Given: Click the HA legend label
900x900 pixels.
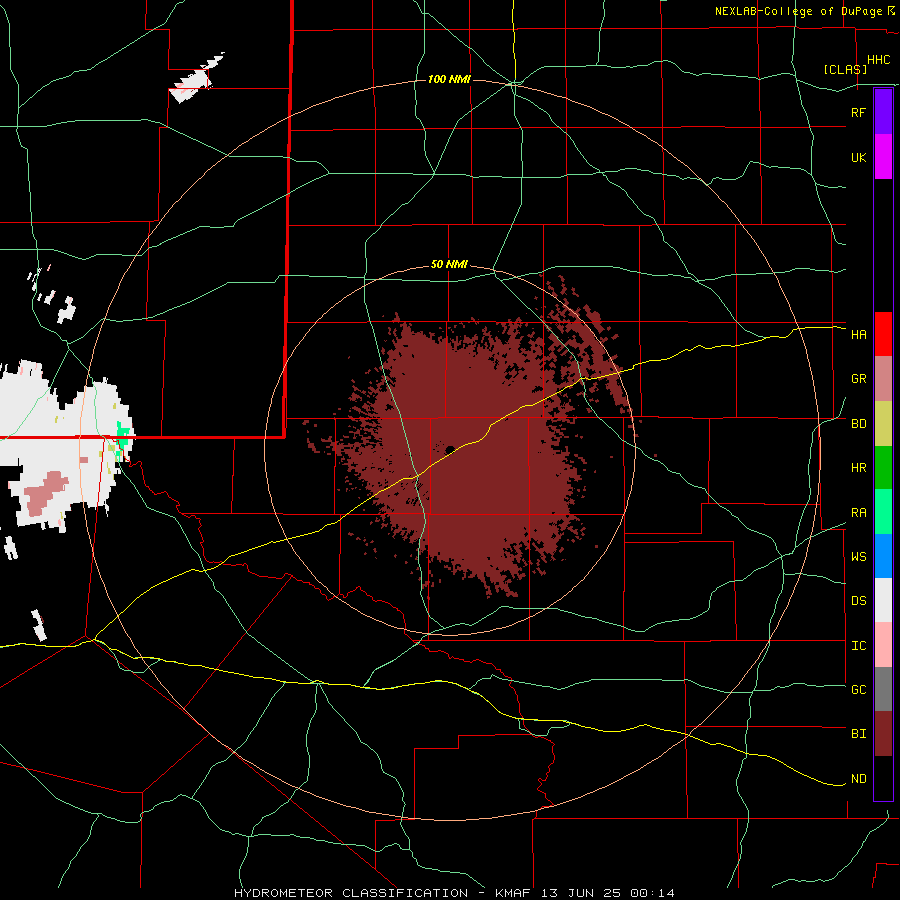Looking at the screenshot, I should point(858,335).
